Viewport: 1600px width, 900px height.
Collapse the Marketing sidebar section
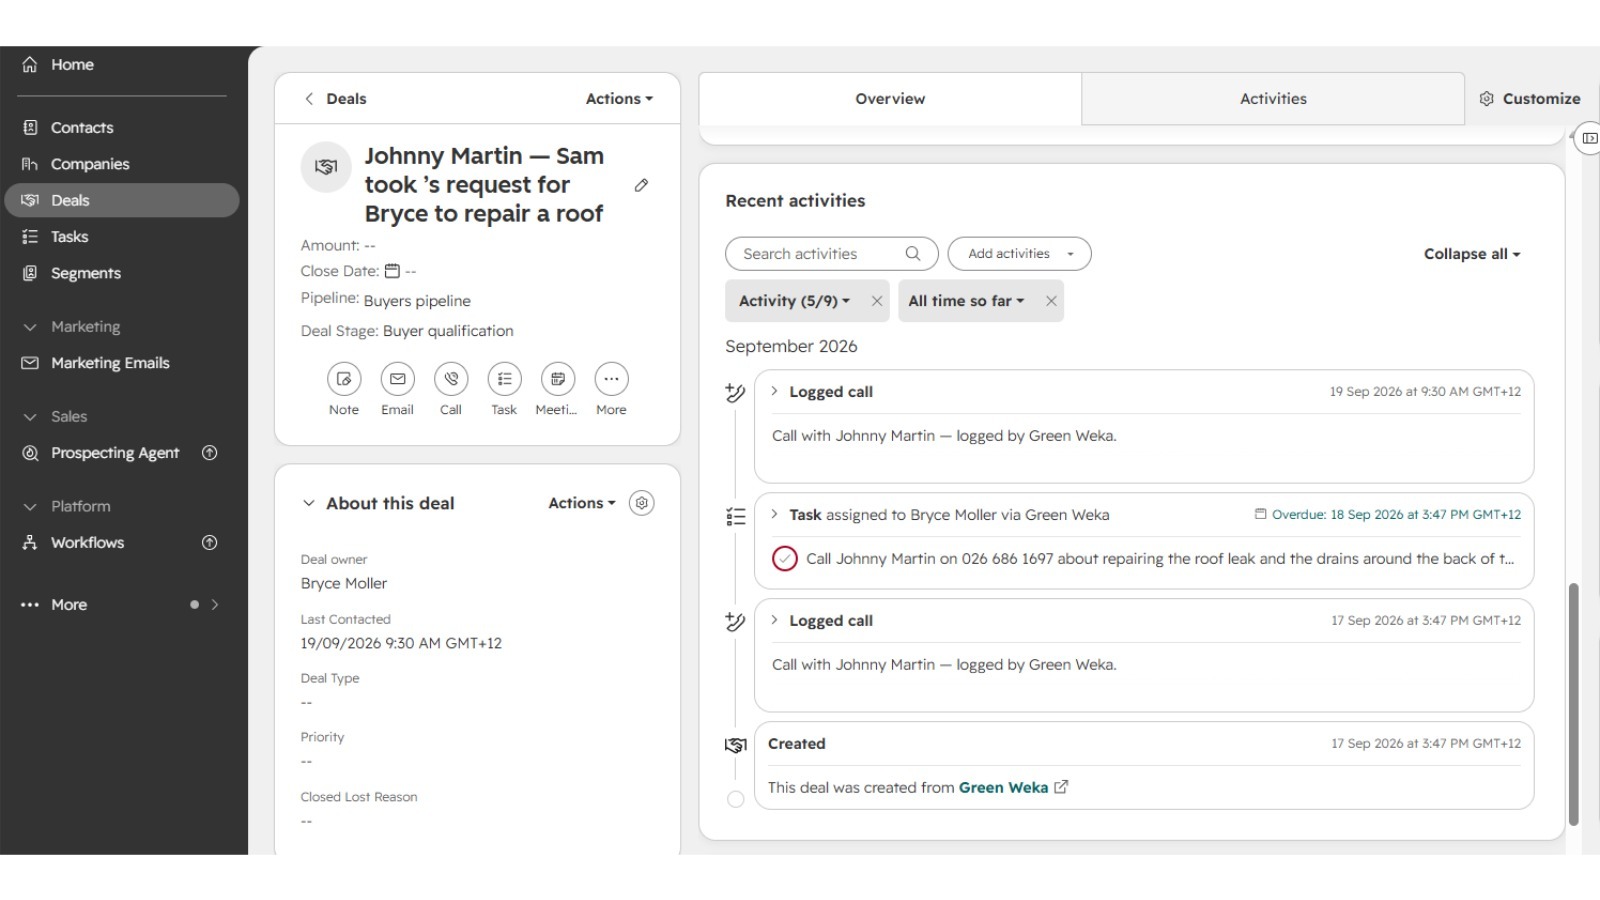click(x=30, y=327)
